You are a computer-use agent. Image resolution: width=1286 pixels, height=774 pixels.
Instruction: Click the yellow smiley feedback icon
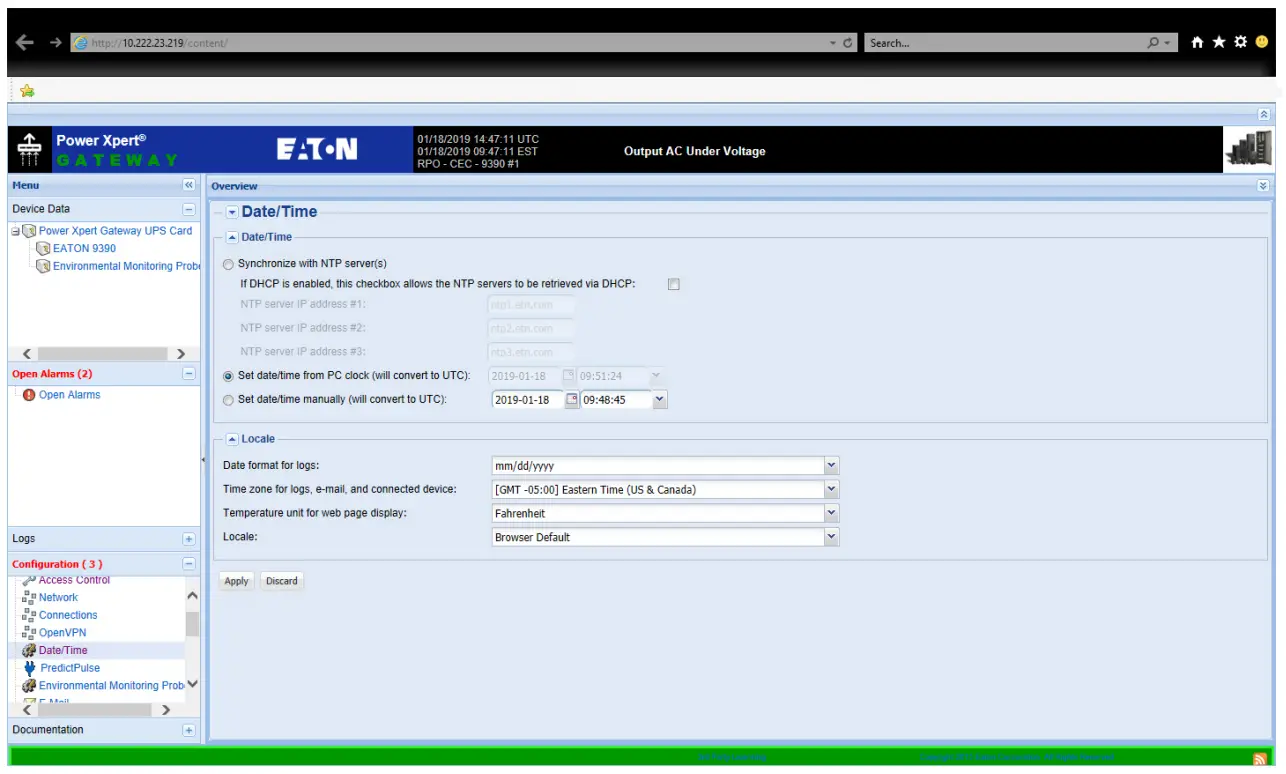1262,42
